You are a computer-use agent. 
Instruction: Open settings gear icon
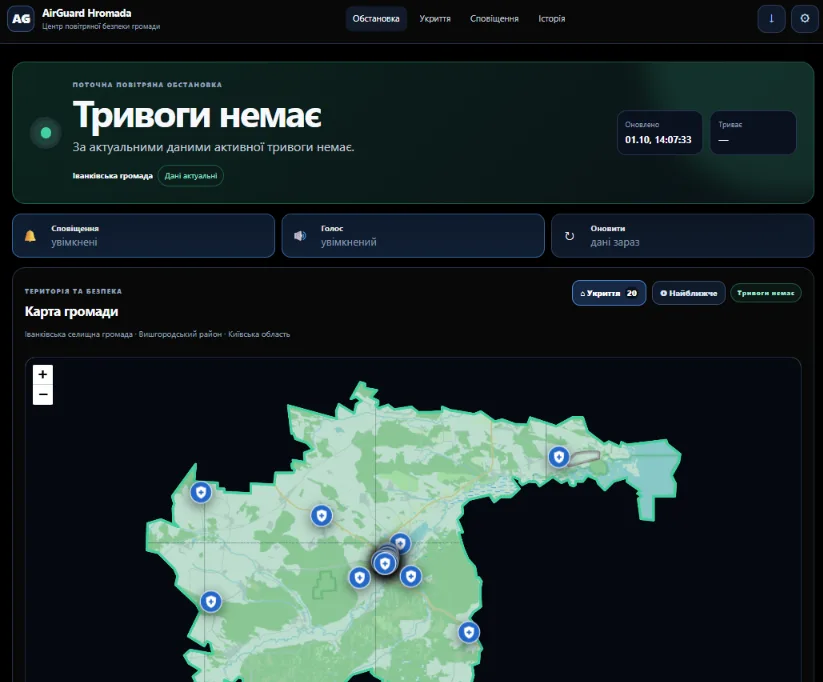pyautogui.click(x=805, y=19)
